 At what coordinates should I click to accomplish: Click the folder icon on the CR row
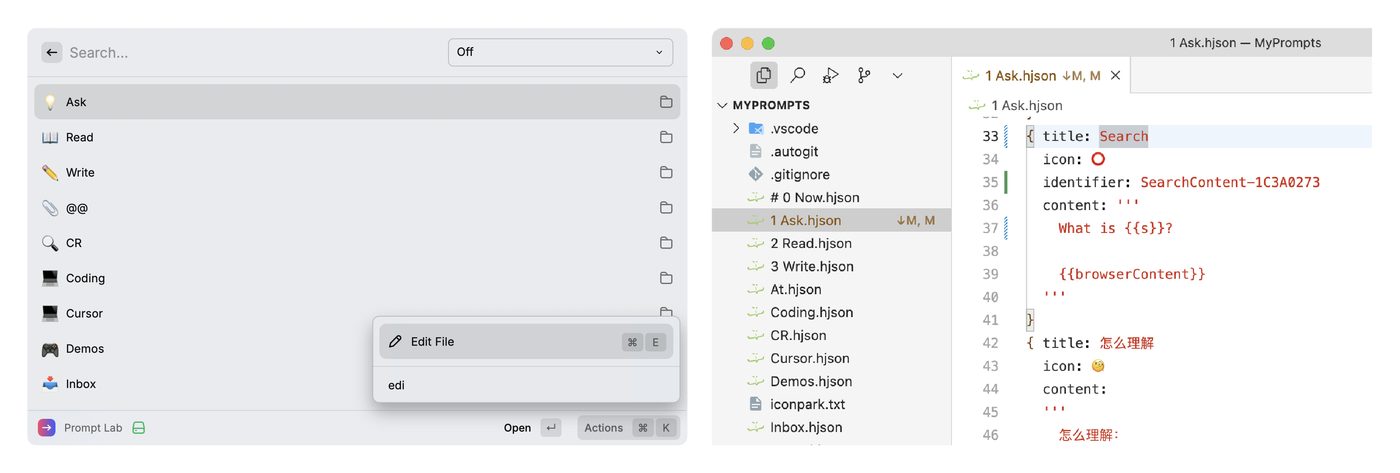[666, 243]
